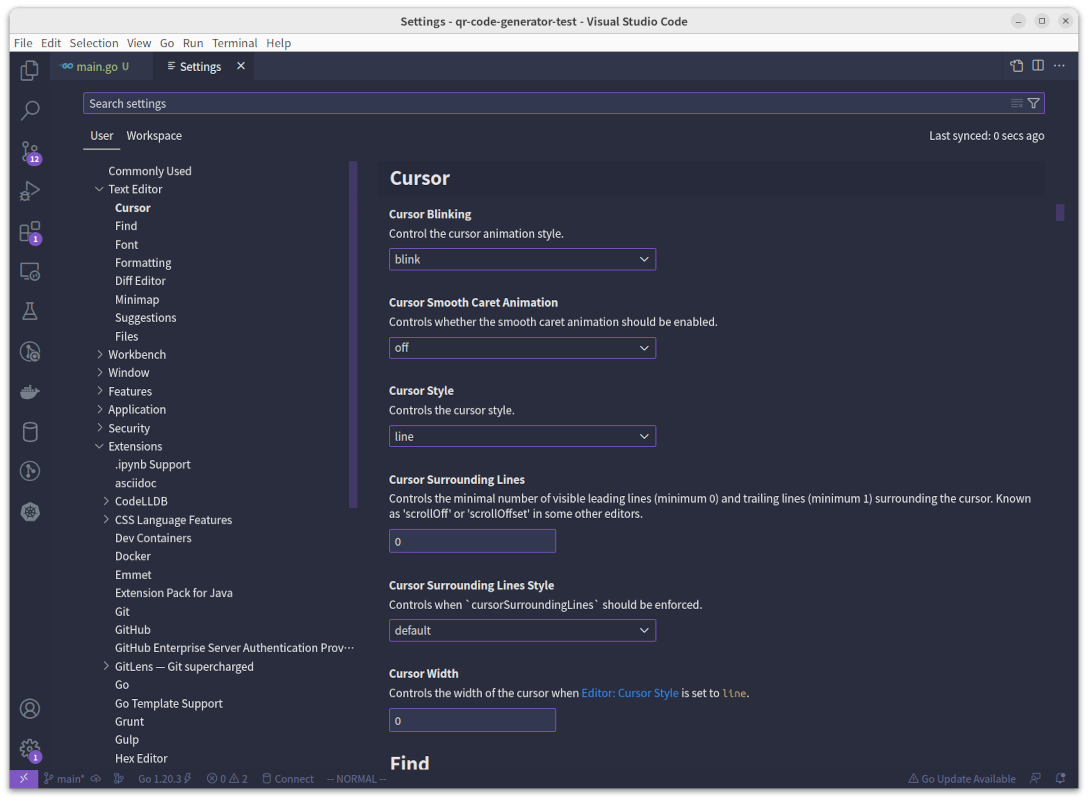This screenshot has width=1088, height=800.
Task: Click Go Update Available notice
Action: (x=962, y=778)
